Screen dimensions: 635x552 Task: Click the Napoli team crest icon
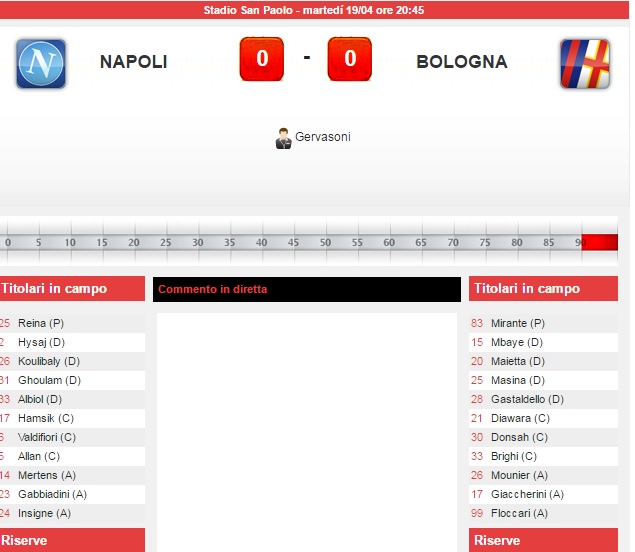point(41,63)
